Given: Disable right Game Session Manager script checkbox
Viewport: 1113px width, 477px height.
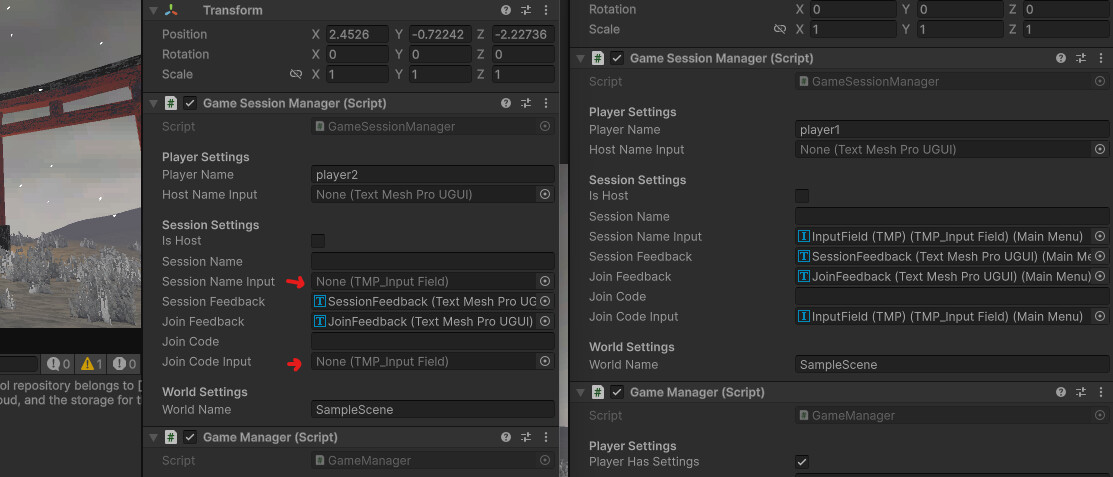Looking at the screenshot, I should (x=617, y=59).
